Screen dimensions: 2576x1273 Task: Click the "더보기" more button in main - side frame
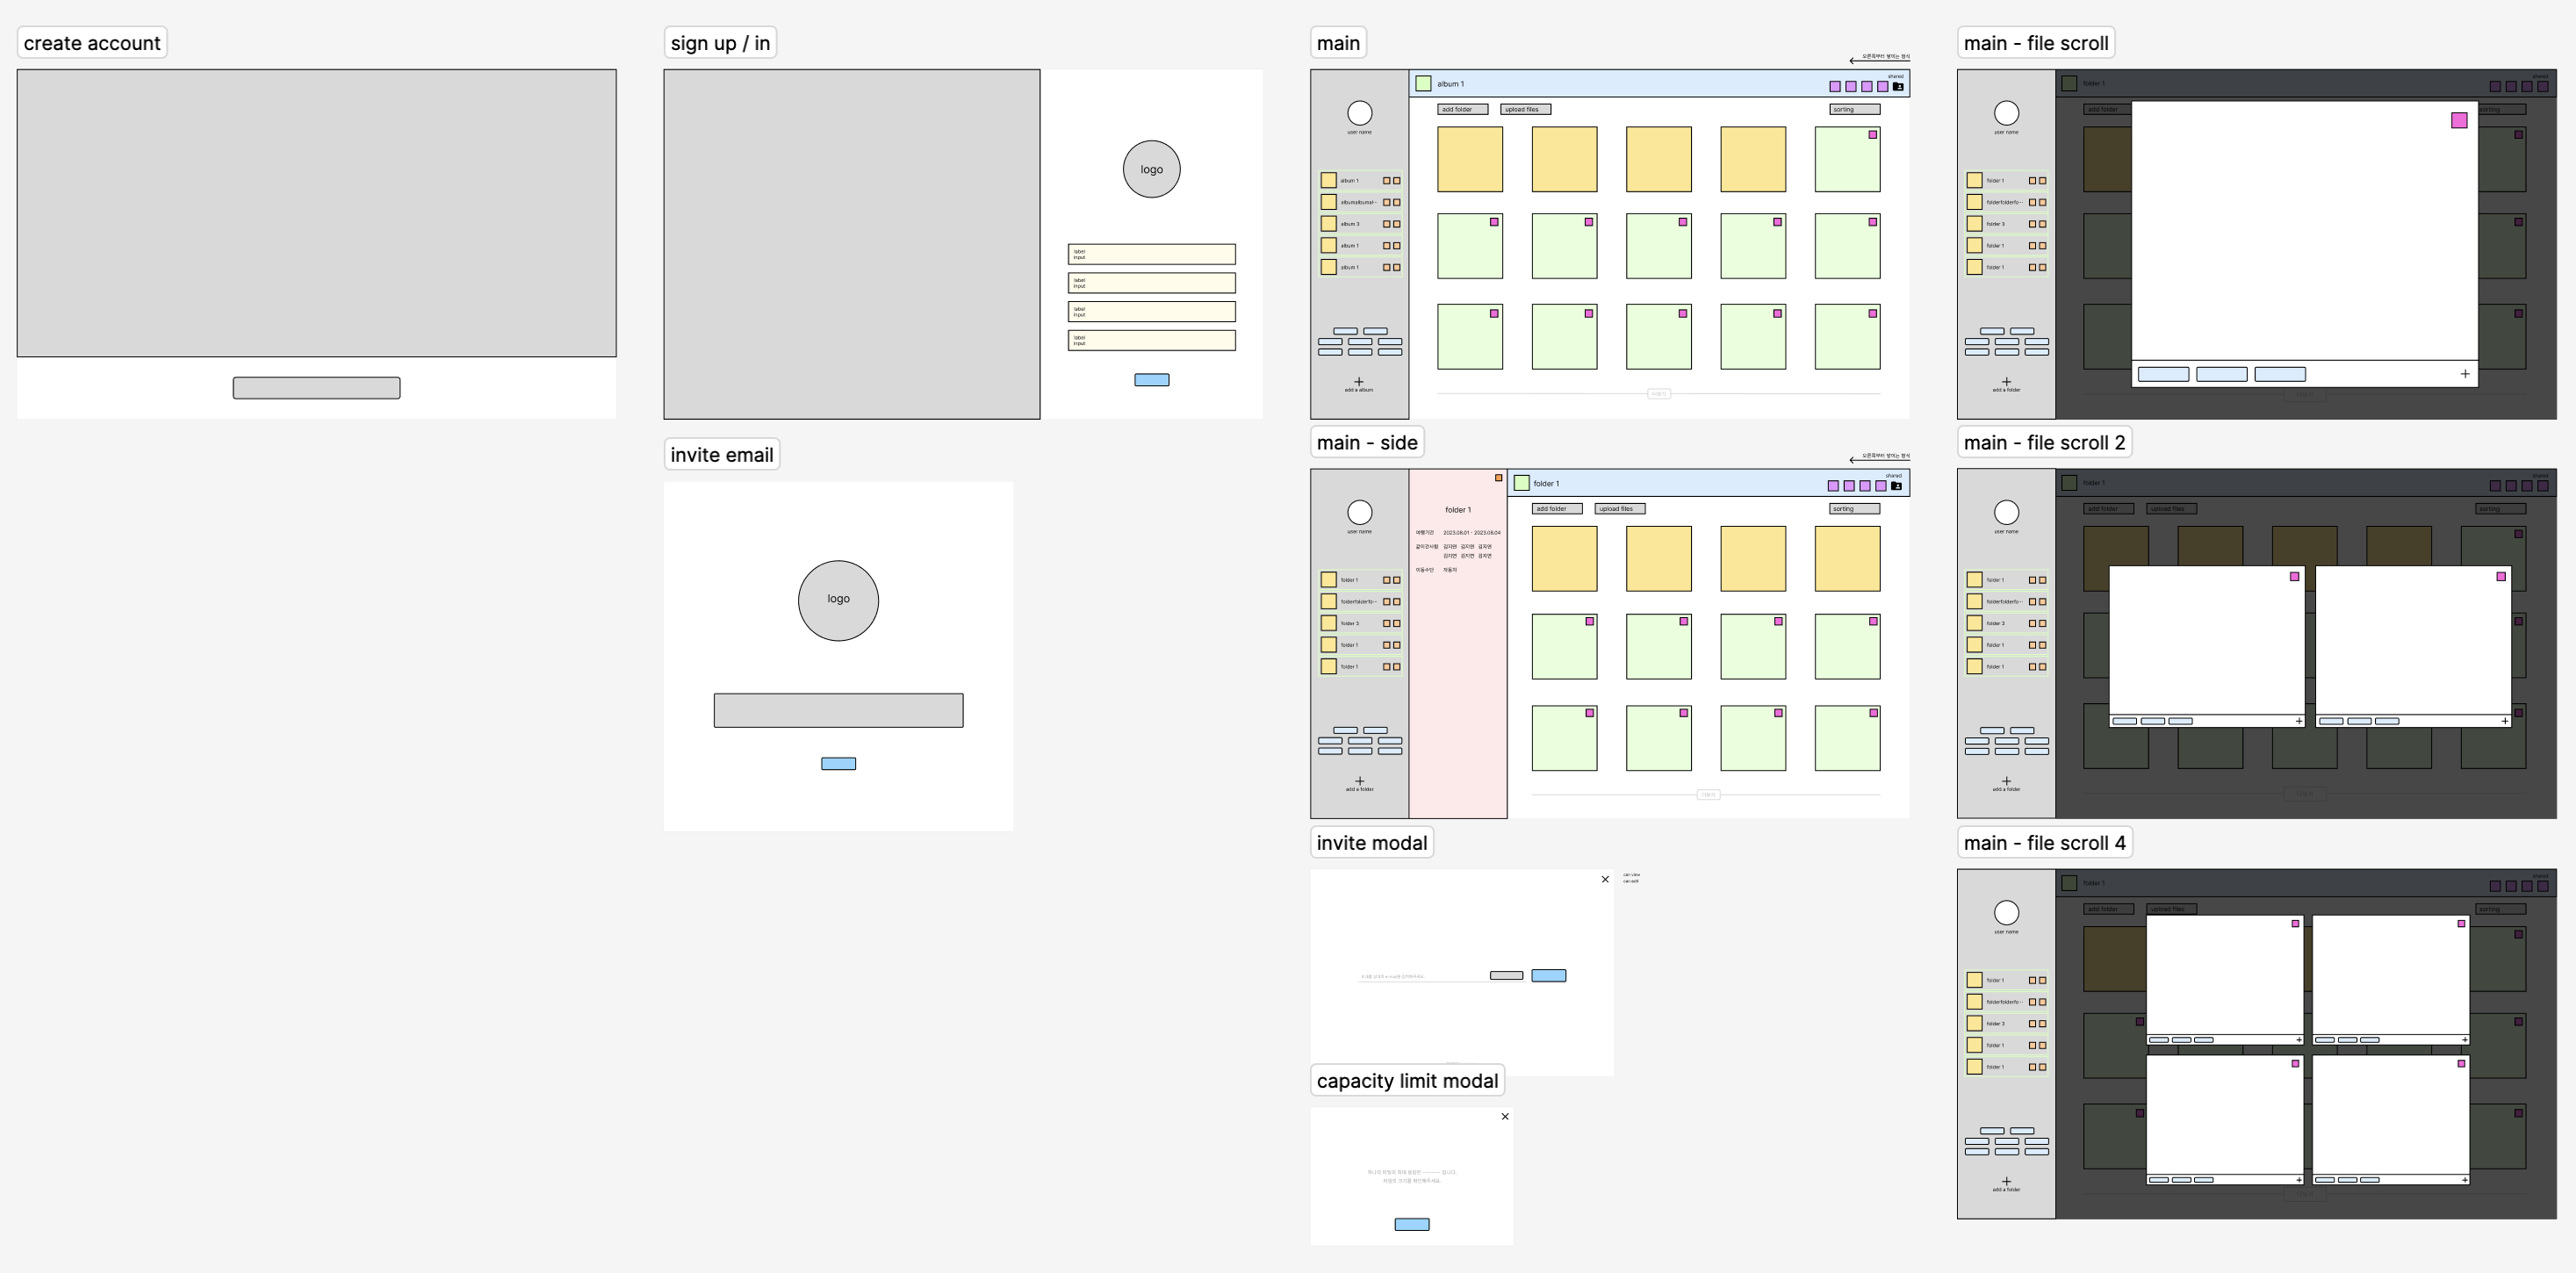tap(1708, 795)
